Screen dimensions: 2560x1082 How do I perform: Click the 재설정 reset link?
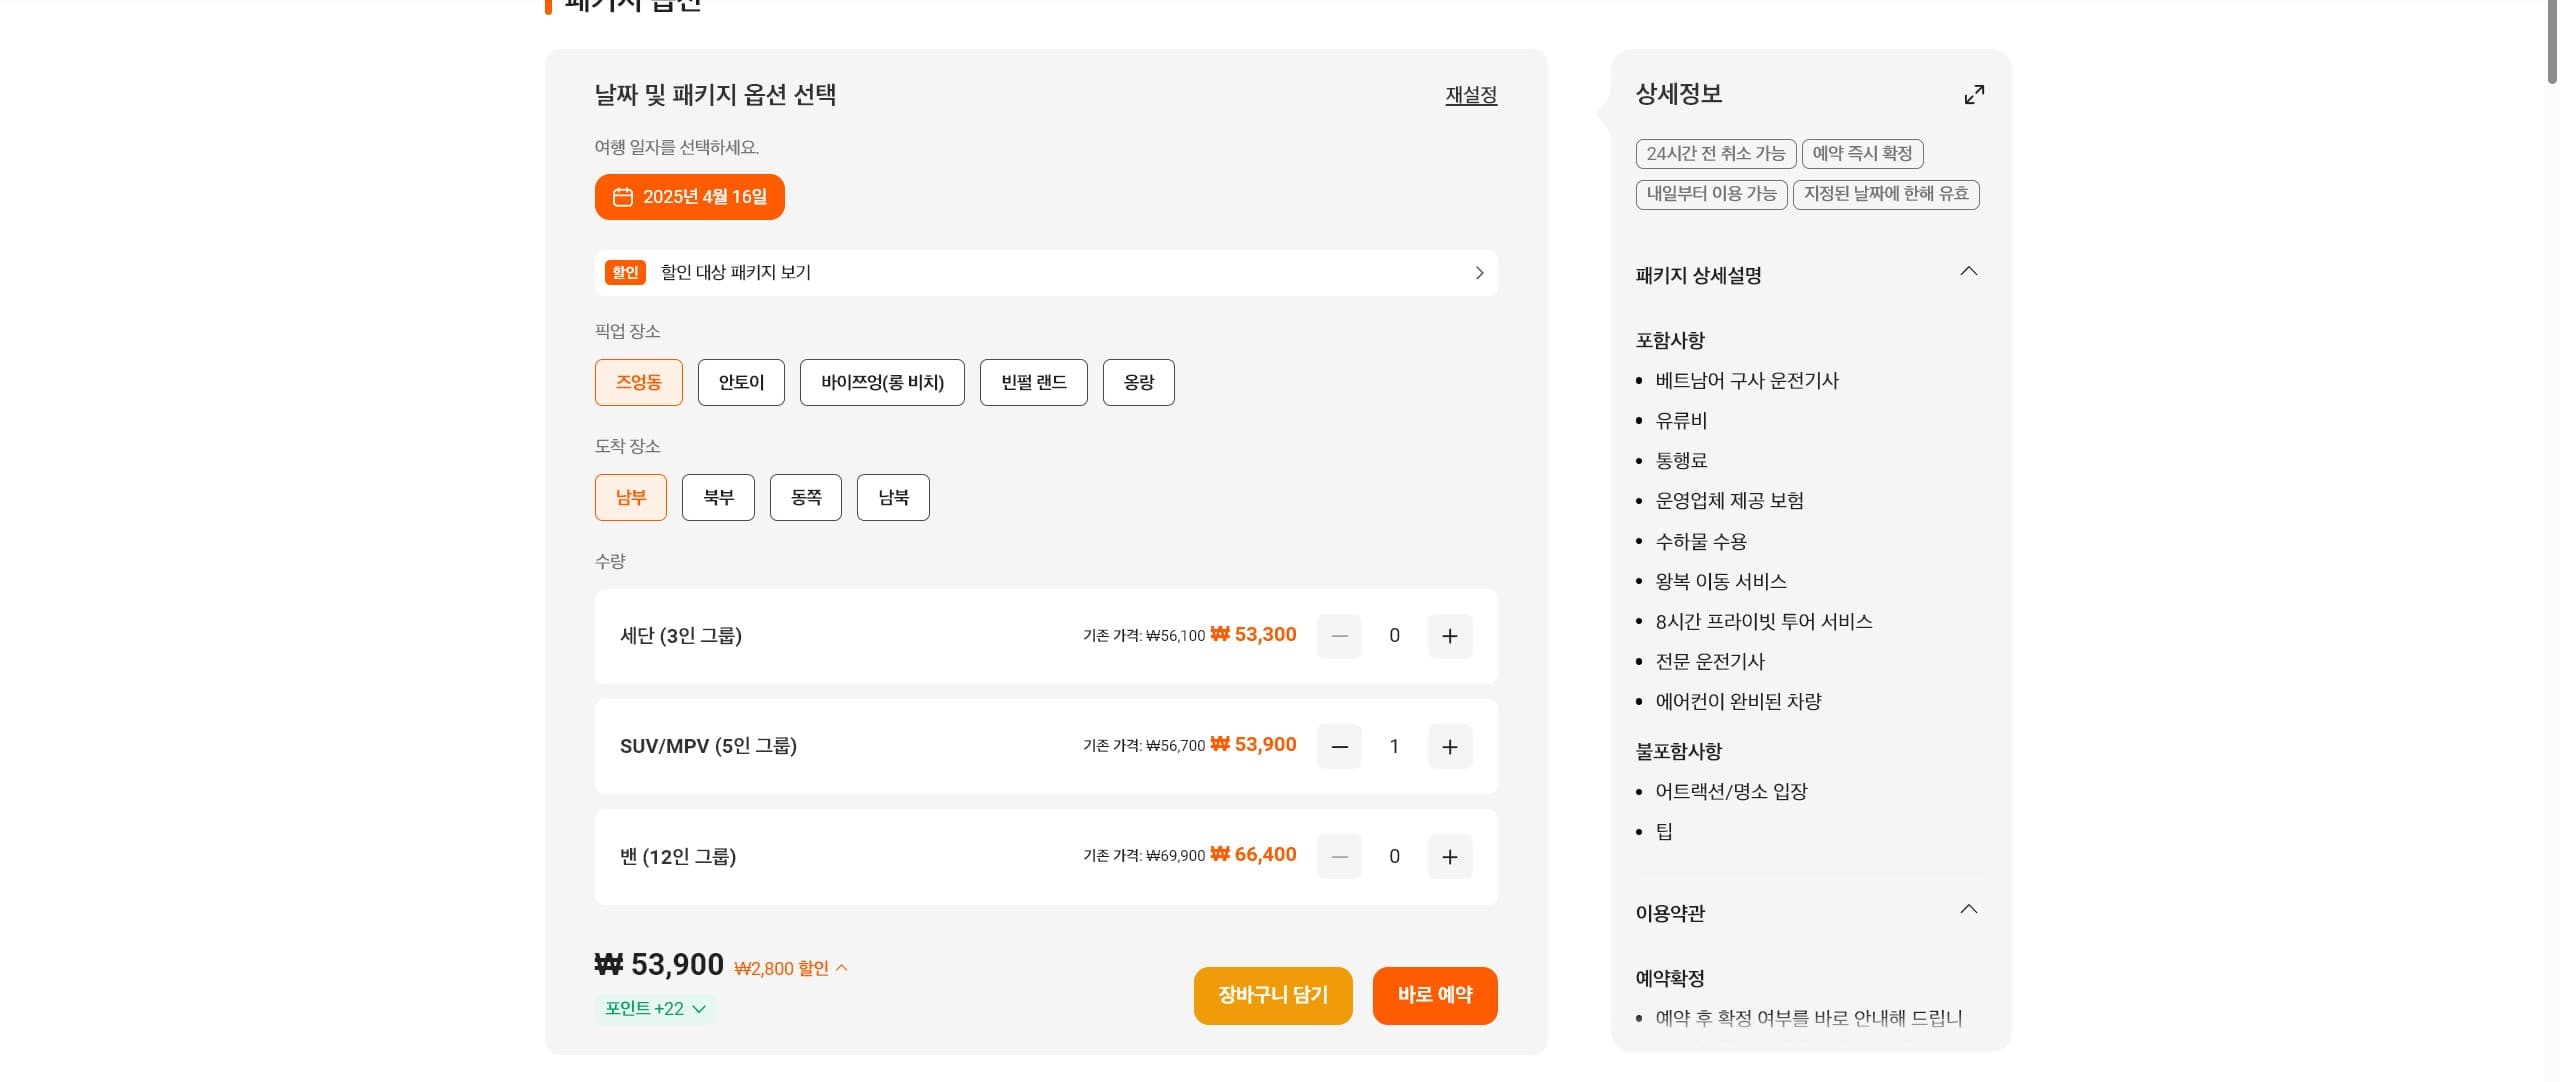(x=1470, y=95)
